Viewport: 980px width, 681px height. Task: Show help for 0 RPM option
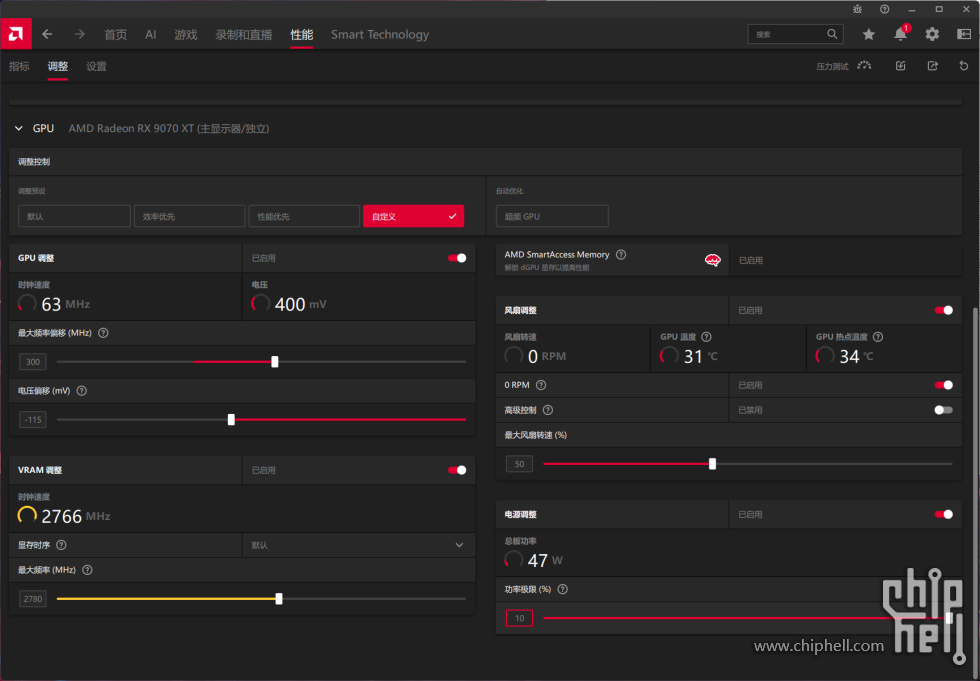tap(541, 385)
